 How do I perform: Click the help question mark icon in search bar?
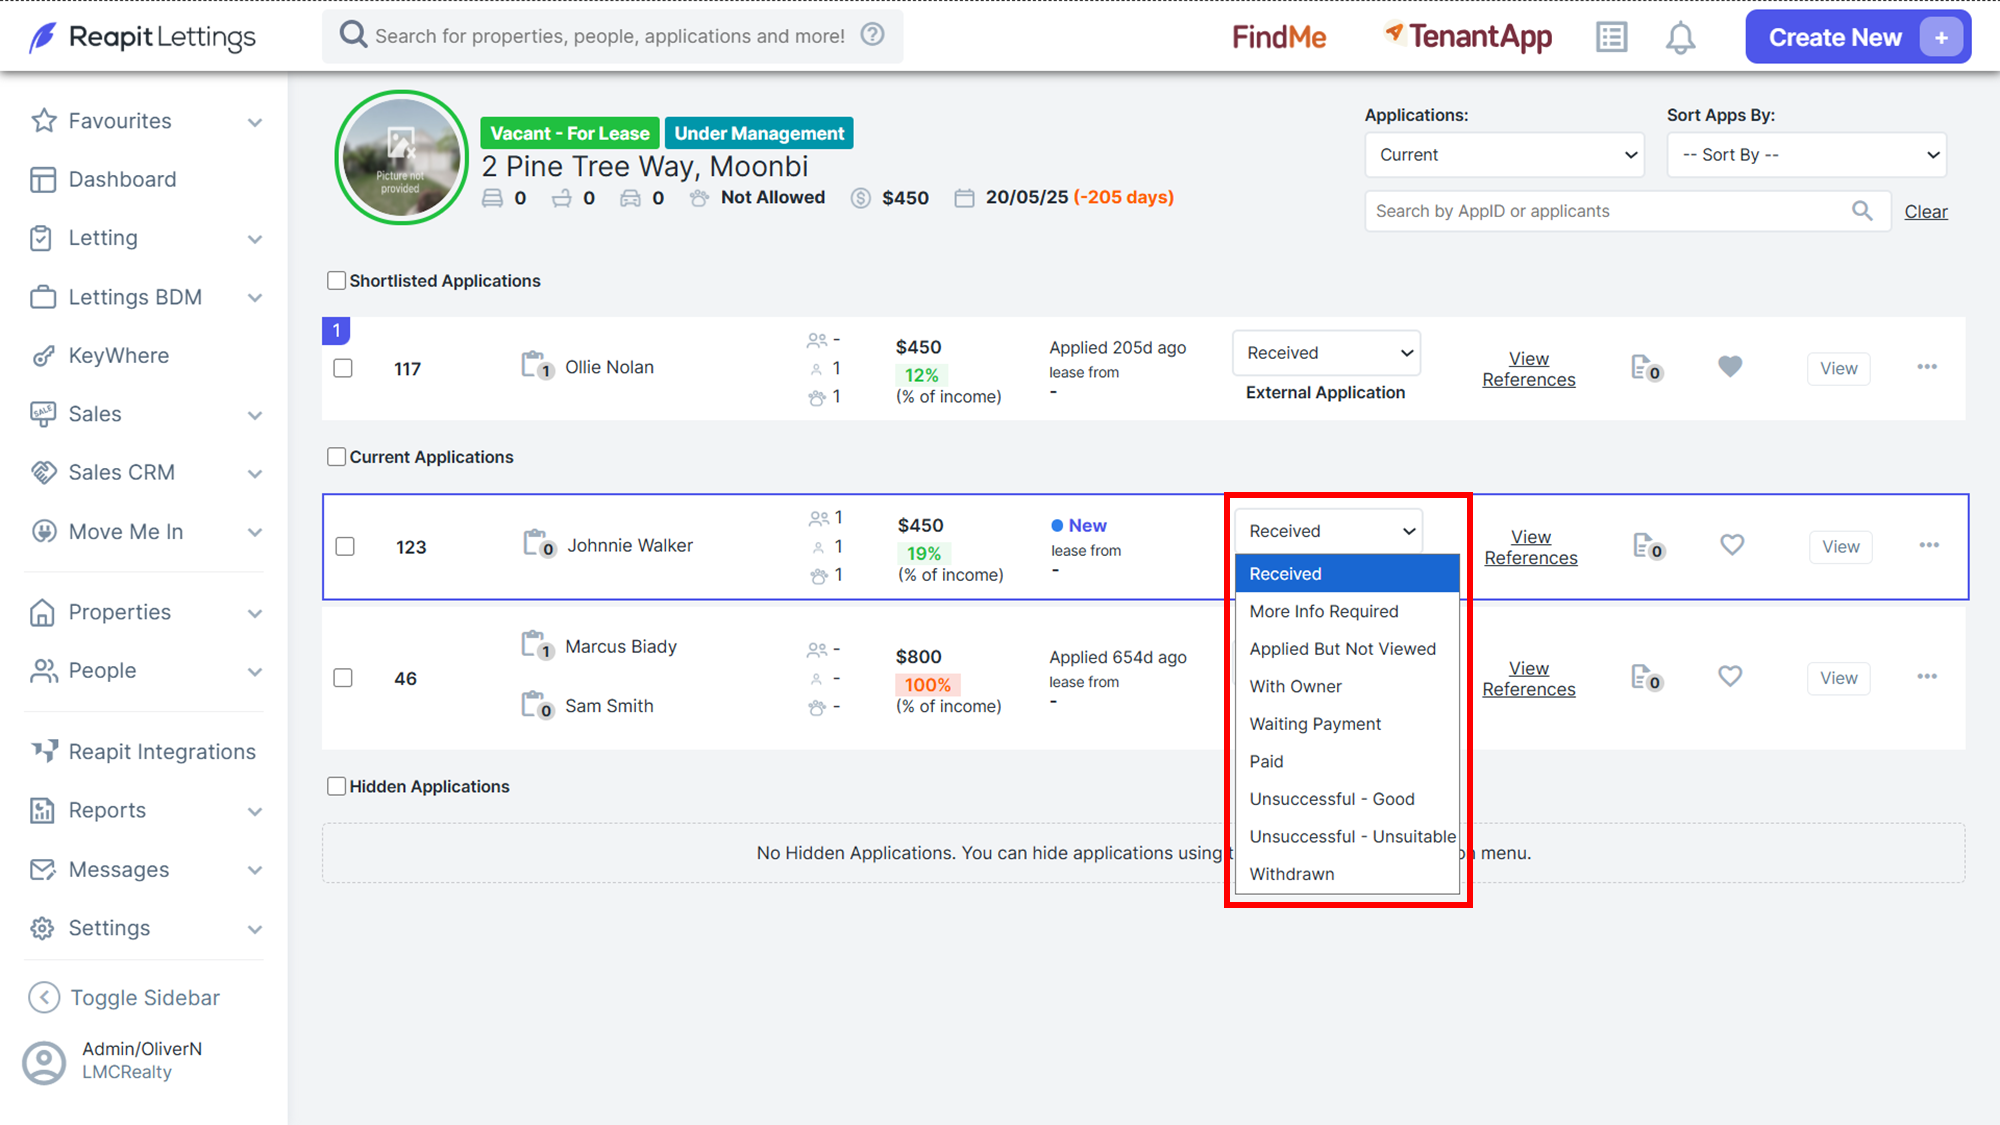click(x=872, y=35)
